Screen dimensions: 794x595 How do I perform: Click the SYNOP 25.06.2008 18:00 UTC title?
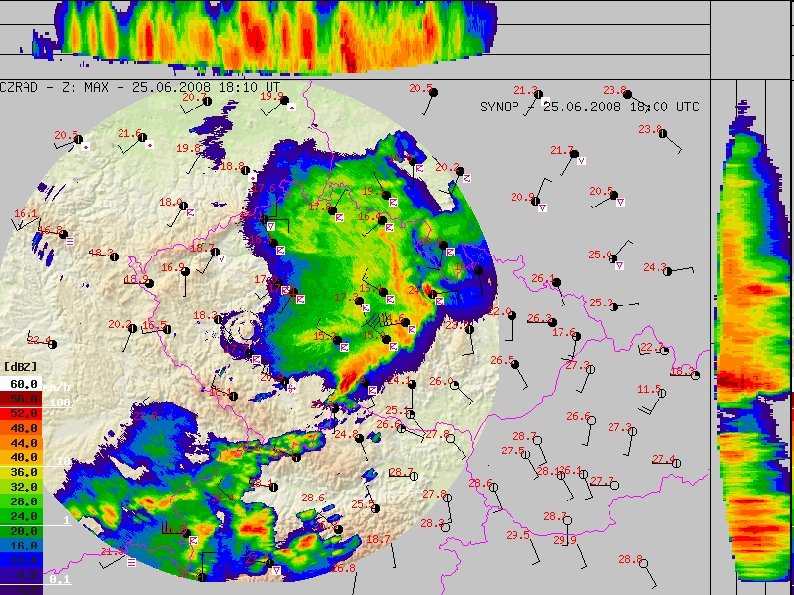pos(589,106)
